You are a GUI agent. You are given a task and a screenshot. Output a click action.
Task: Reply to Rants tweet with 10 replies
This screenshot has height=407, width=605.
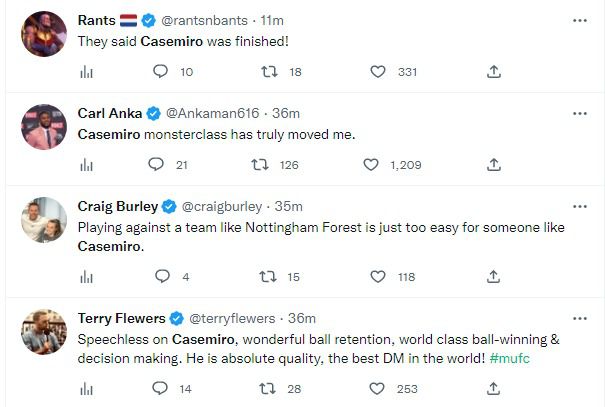click(x=159, y=72)
